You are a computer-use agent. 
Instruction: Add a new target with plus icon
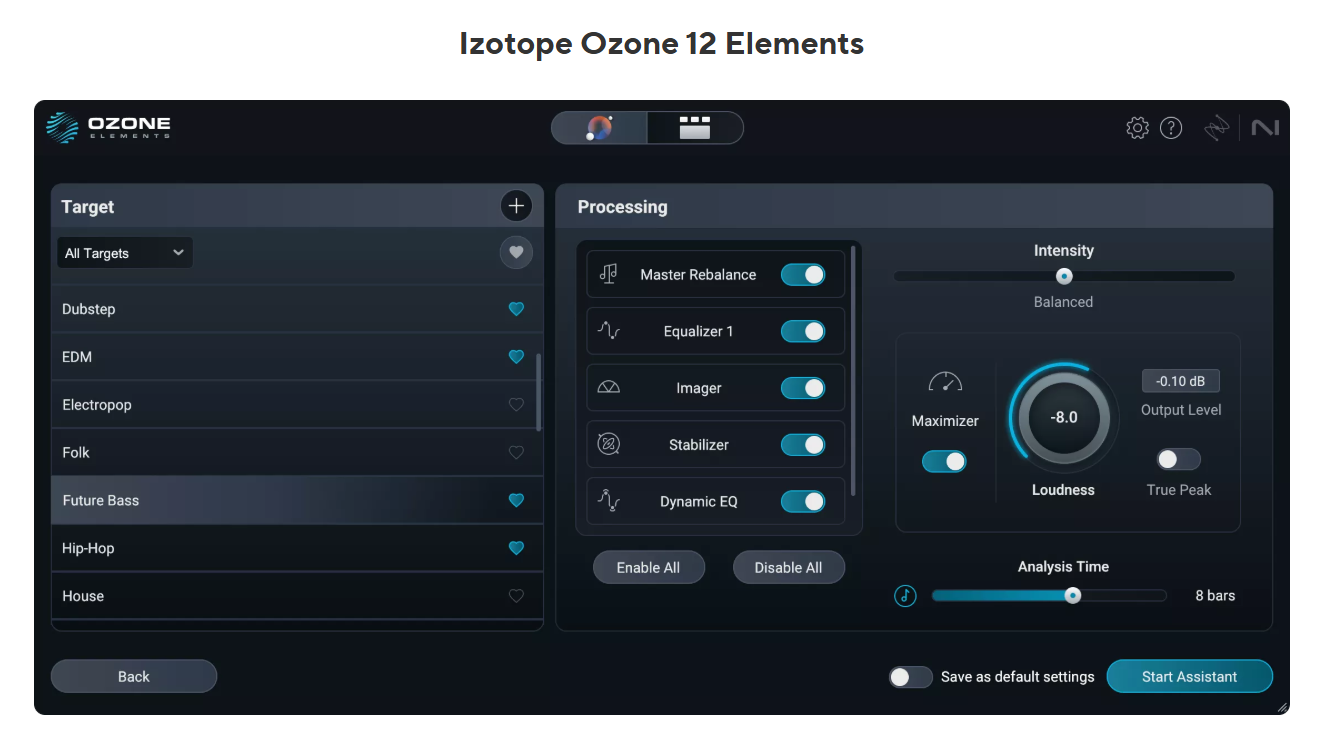tap(516, 206)
